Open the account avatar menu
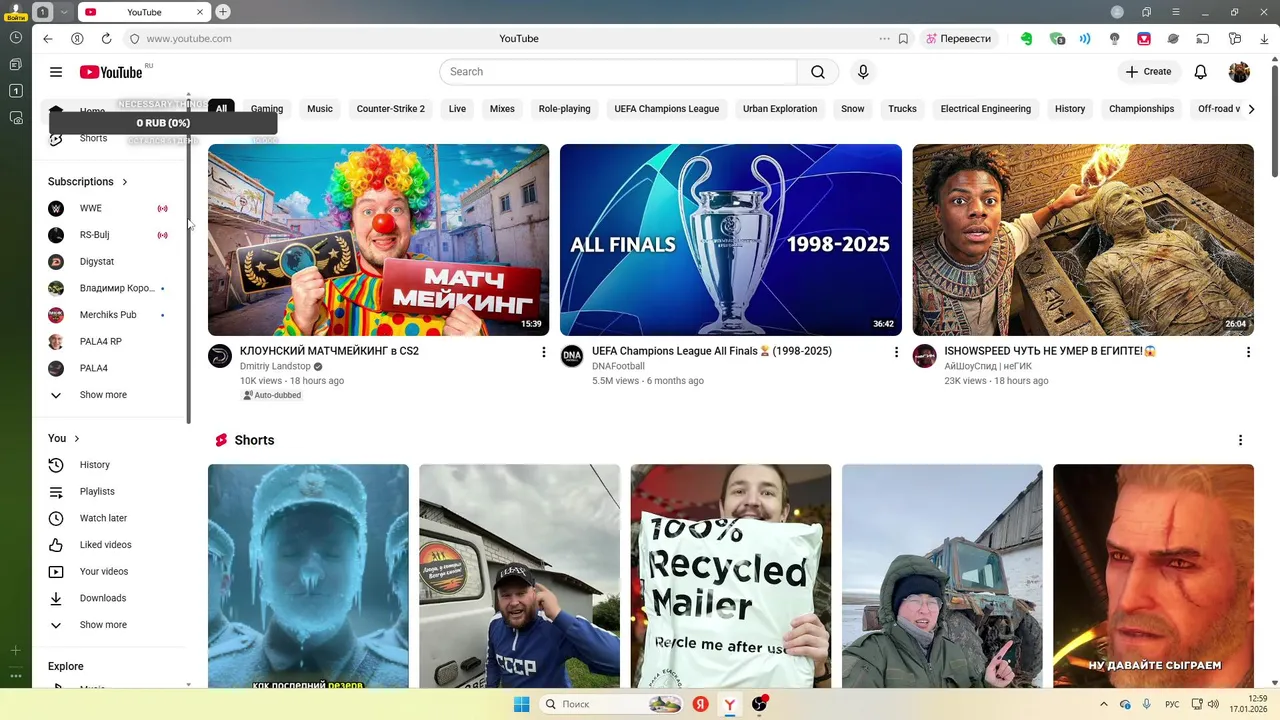This screenshot has height=720, width=1280. tap(1239, 72)
